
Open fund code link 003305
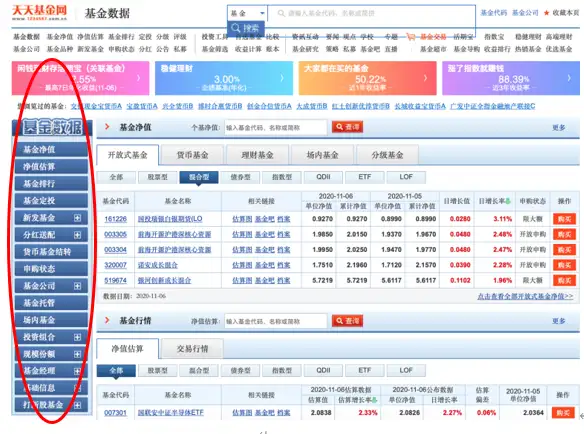115,234
